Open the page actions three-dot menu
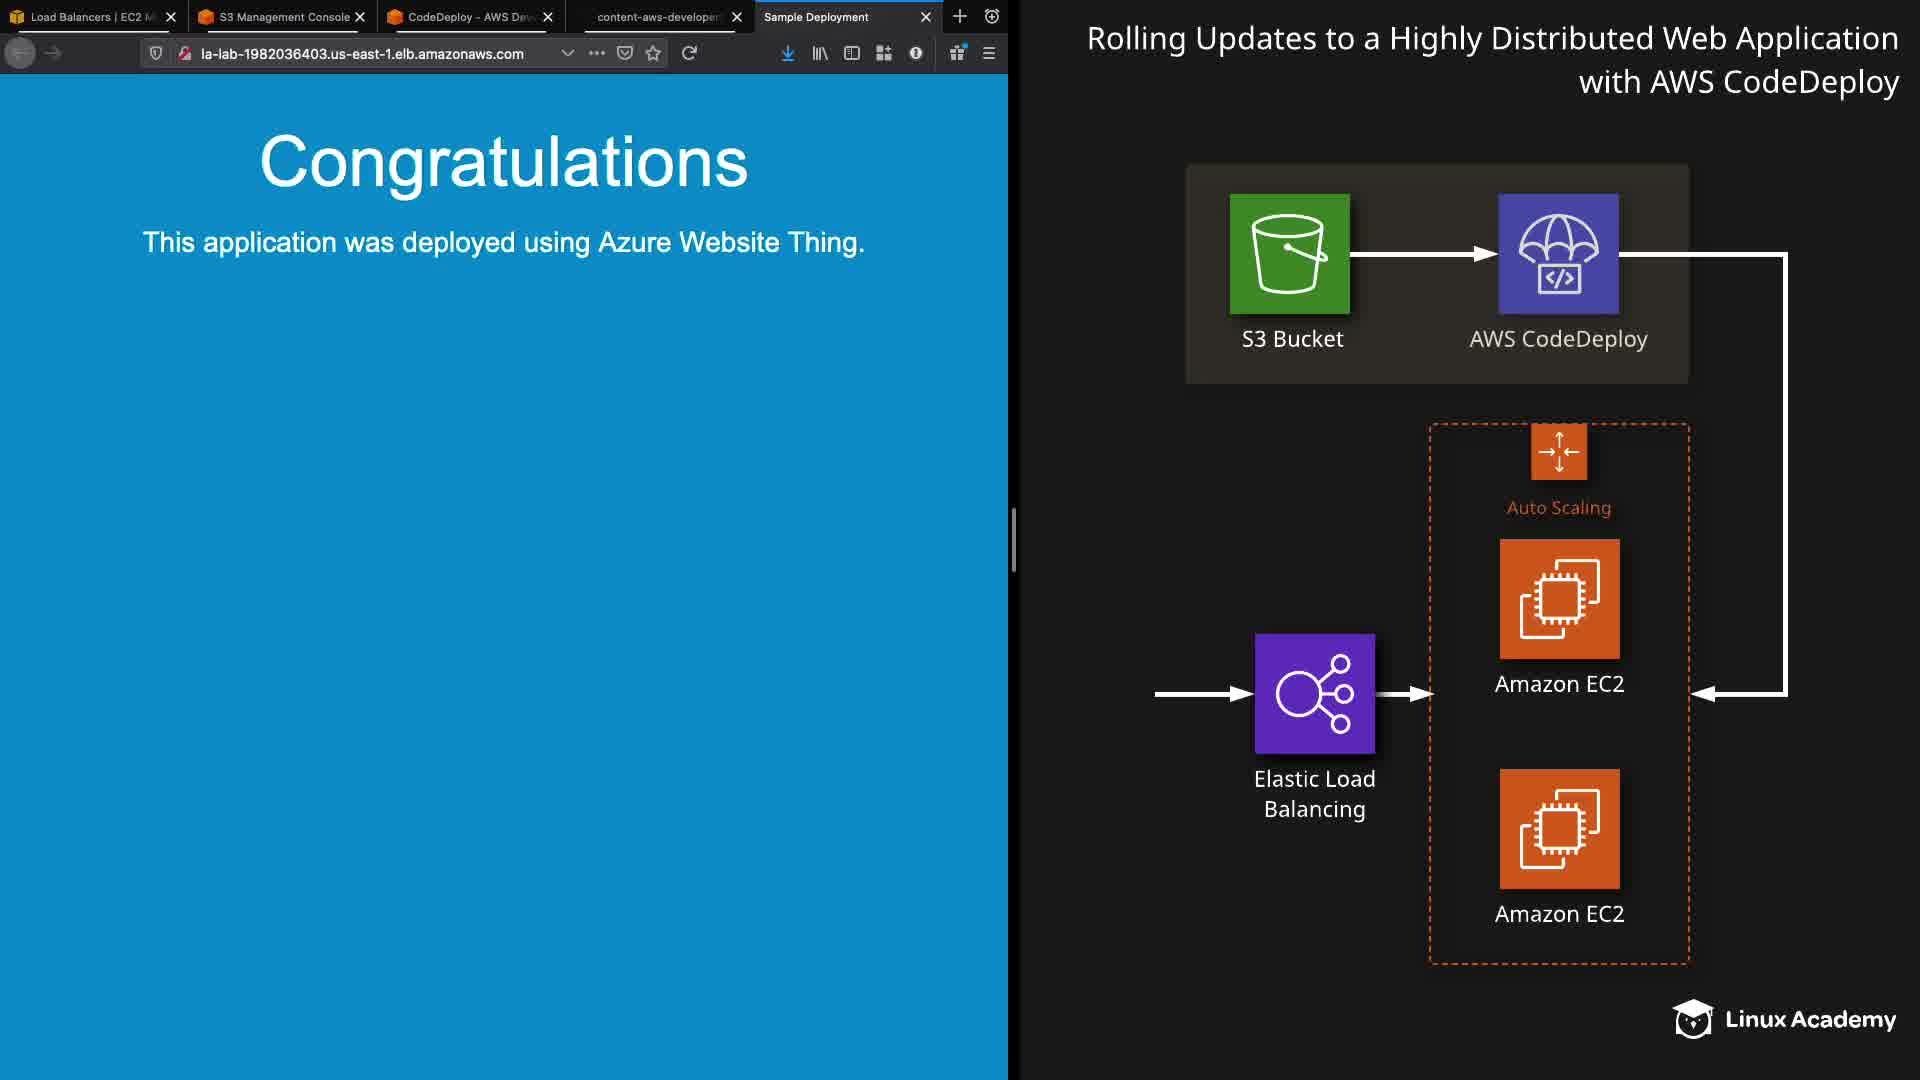This screenshot has width=1920, height=1080. [x=597, y=53]
